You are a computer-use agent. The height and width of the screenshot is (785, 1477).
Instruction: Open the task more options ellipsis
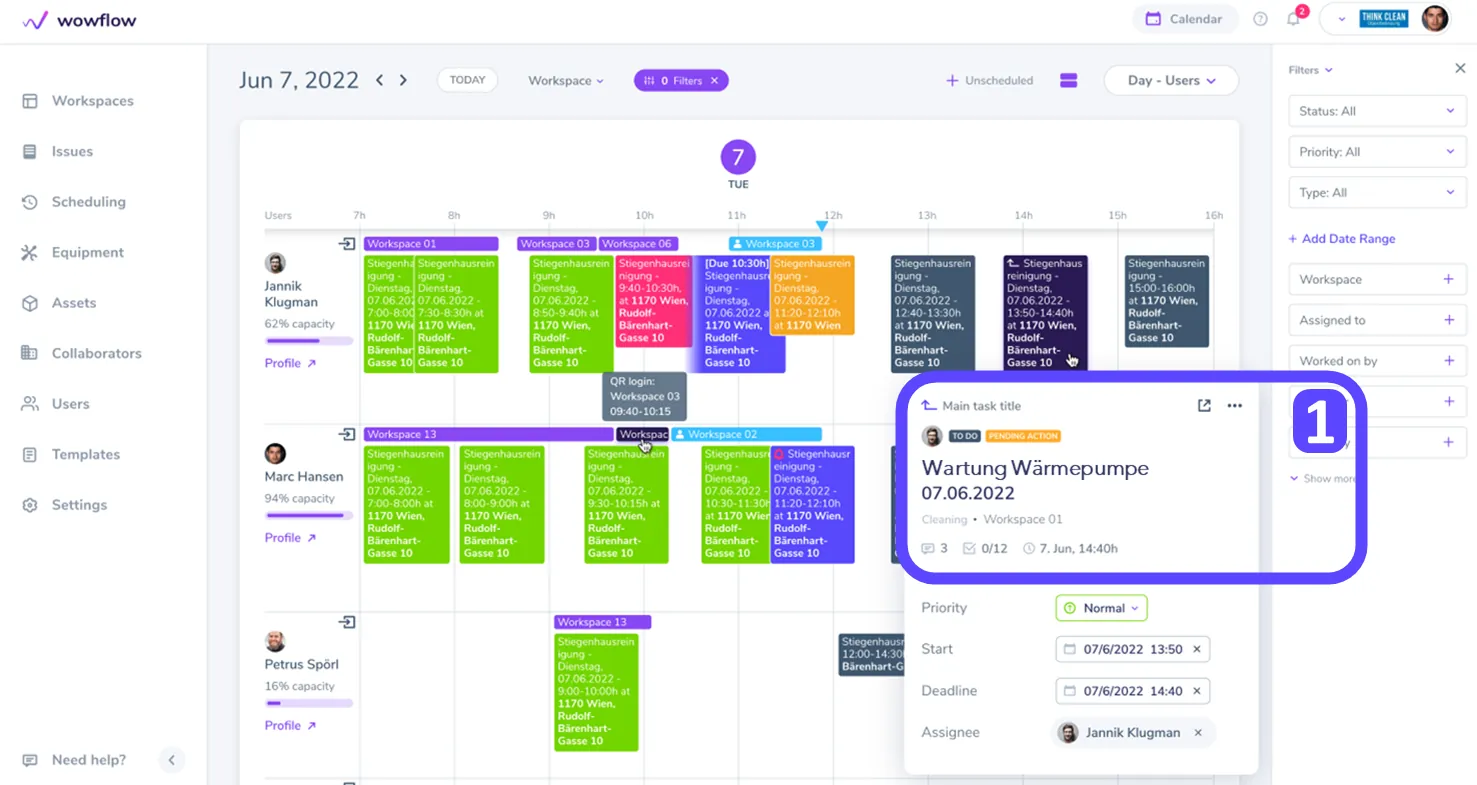point(1234,406)
